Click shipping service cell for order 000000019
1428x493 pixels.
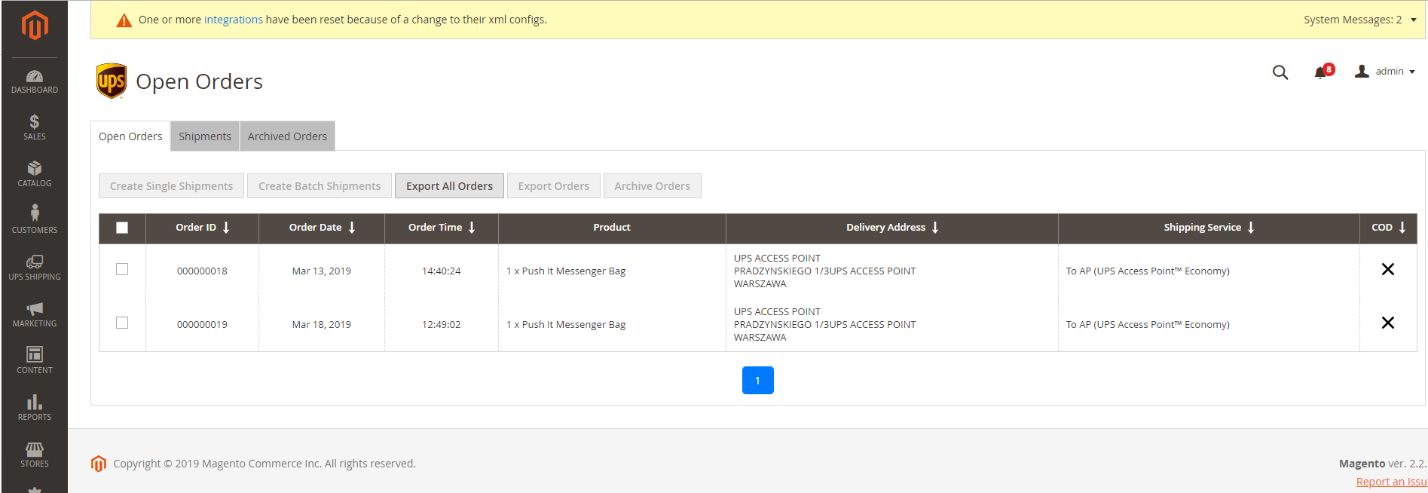click(x=1208, y=324)
